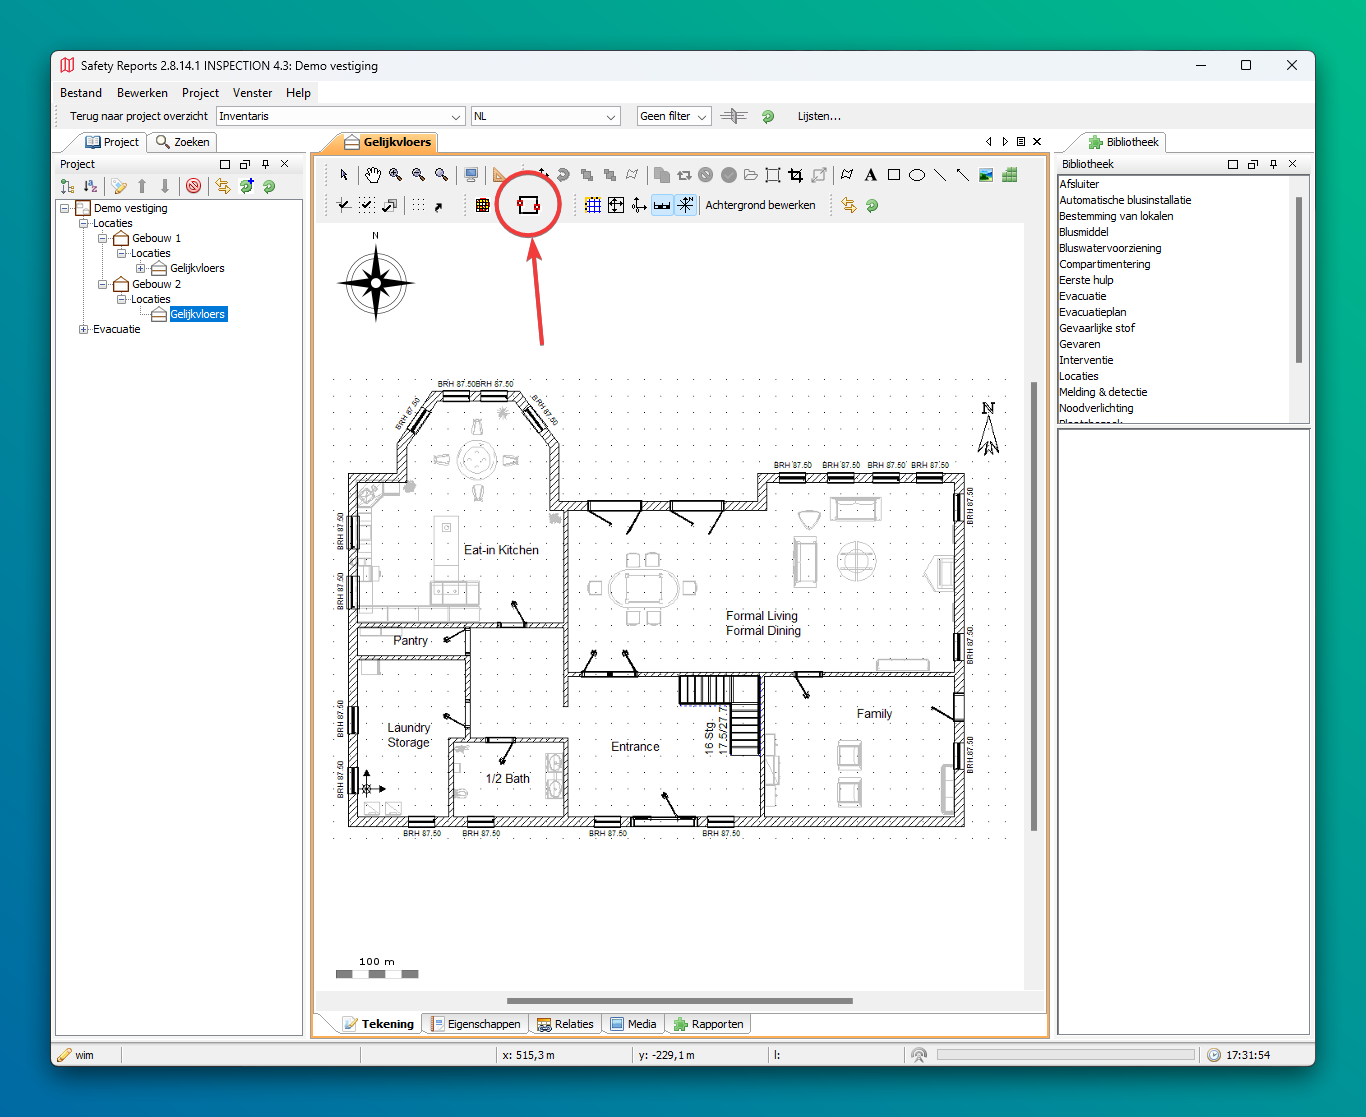
Task: Open the Bewerken menu
Action: (x=142, y=93)
